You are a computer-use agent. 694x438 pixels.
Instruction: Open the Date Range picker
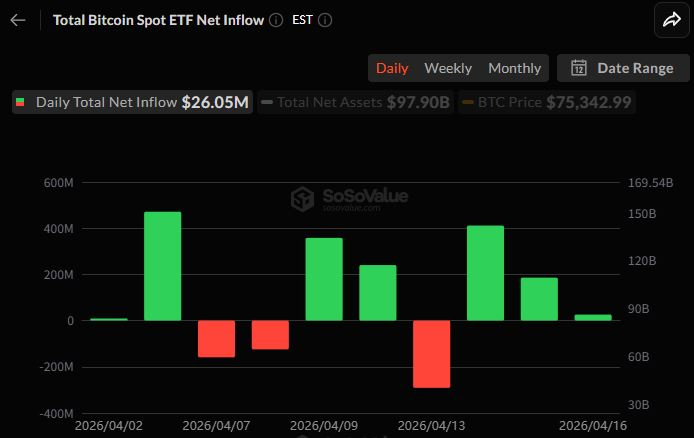(623, 68)
